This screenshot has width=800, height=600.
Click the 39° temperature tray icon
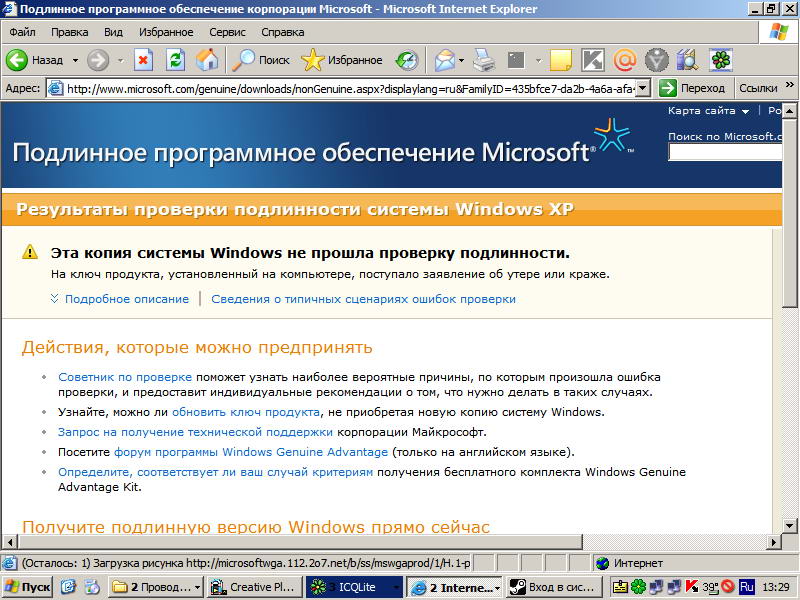coord(710,587)
